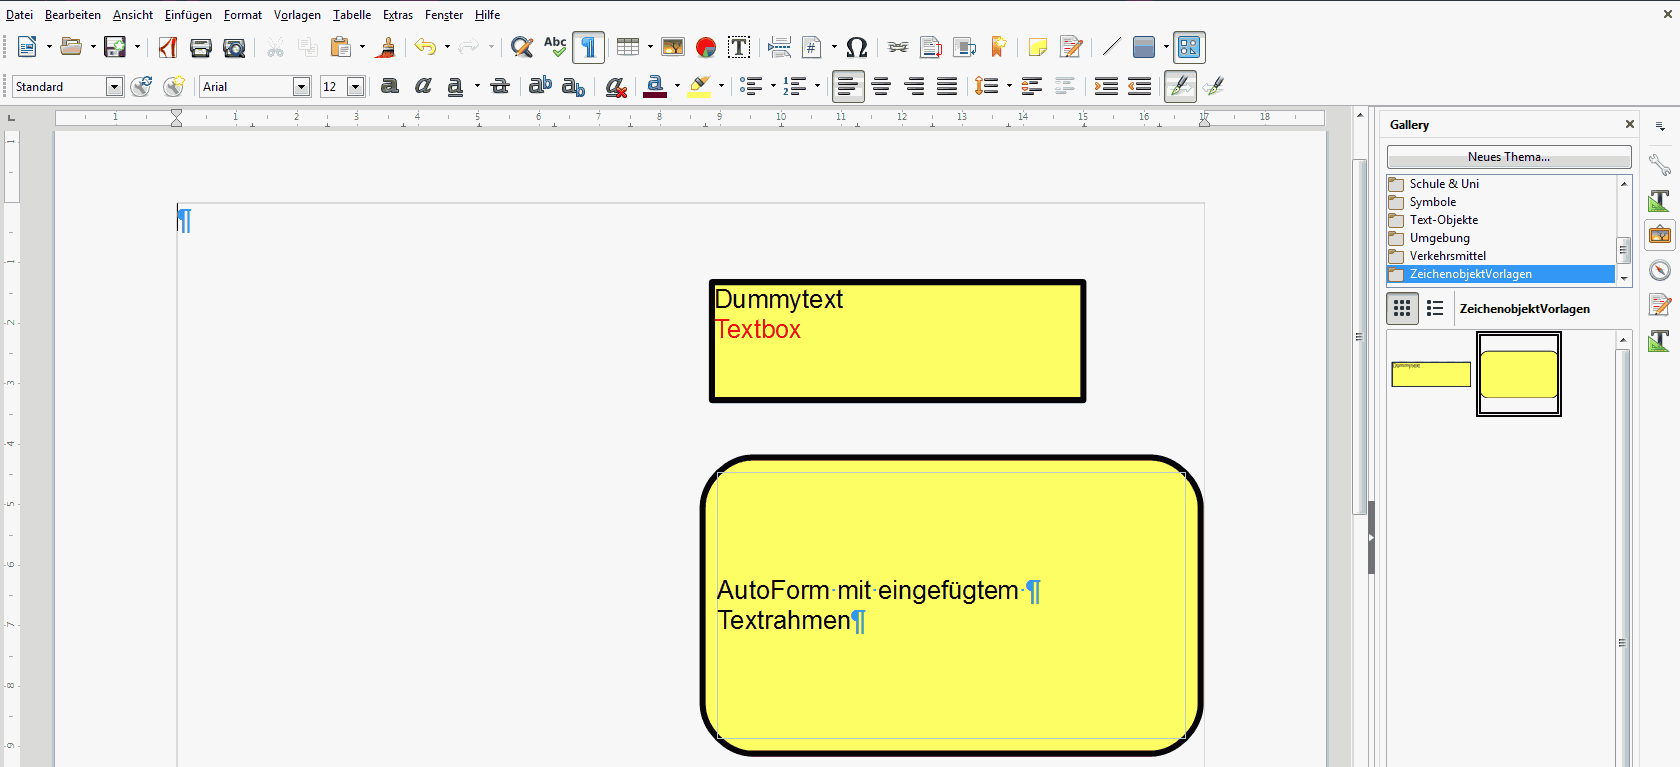
Task: Close the Gallery panel
Action: 1630,124
